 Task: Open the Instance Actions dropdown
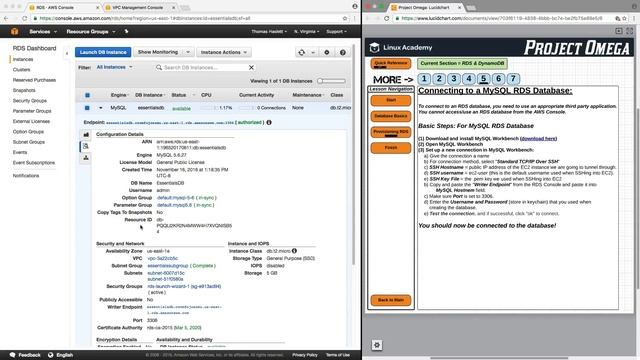[x=224, y=52]
